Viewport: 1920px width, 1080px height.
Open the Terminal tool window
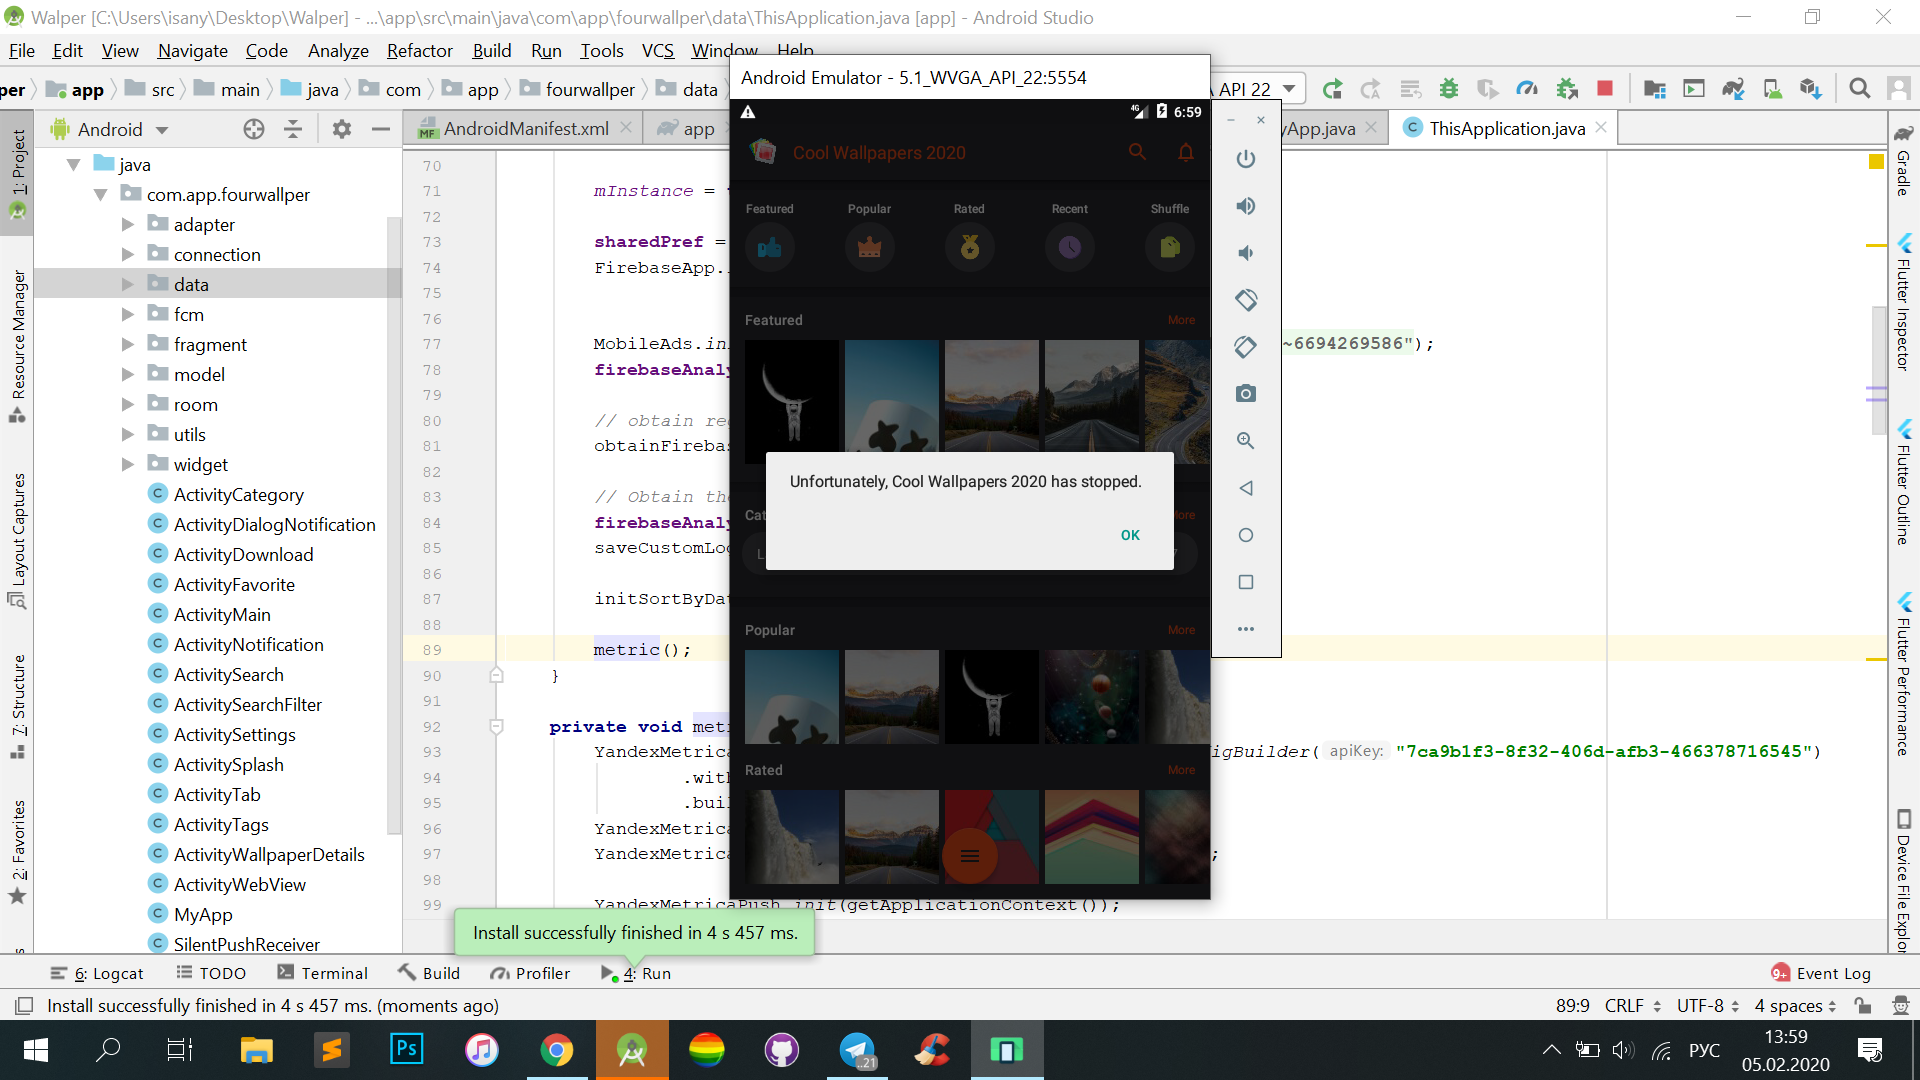coord(322,973)
